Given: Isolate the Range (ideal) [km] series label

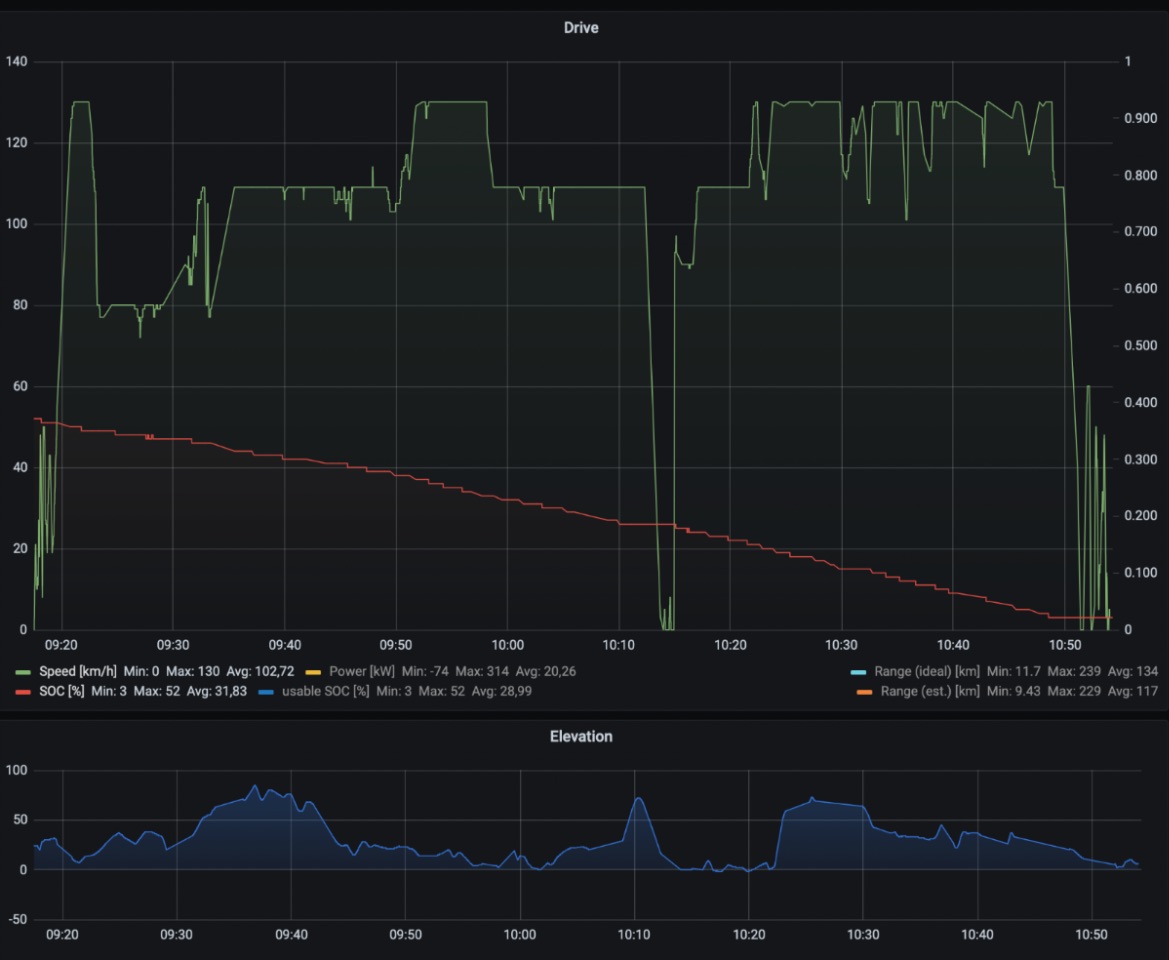Looking at the screenshot, I should pyautogui.click(x=927, y=671).
